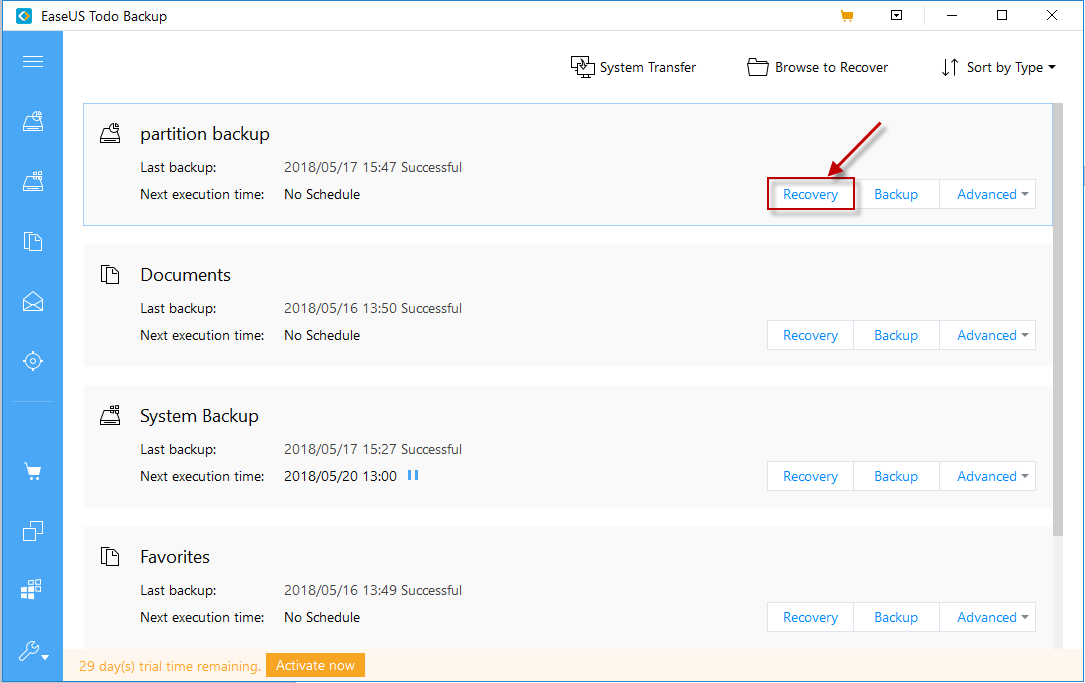This screenshot has width=1085, height=683.
Task: Open the hamburger menu in sidebar
Action: (33, 62)
